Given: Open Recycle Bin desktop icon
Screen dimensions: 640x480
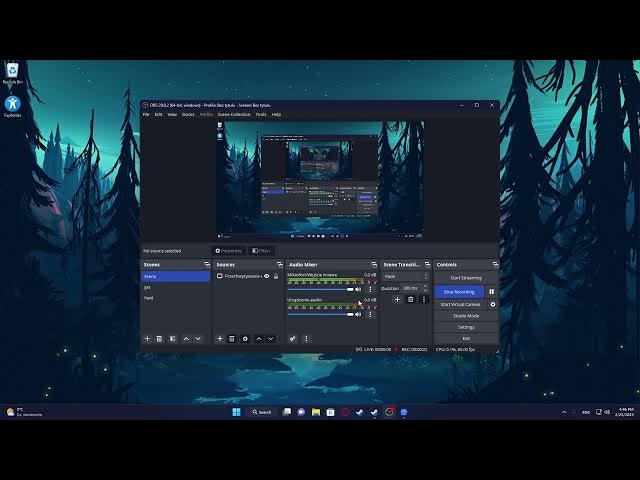Looking at the screenshot, I should (13, 73).
